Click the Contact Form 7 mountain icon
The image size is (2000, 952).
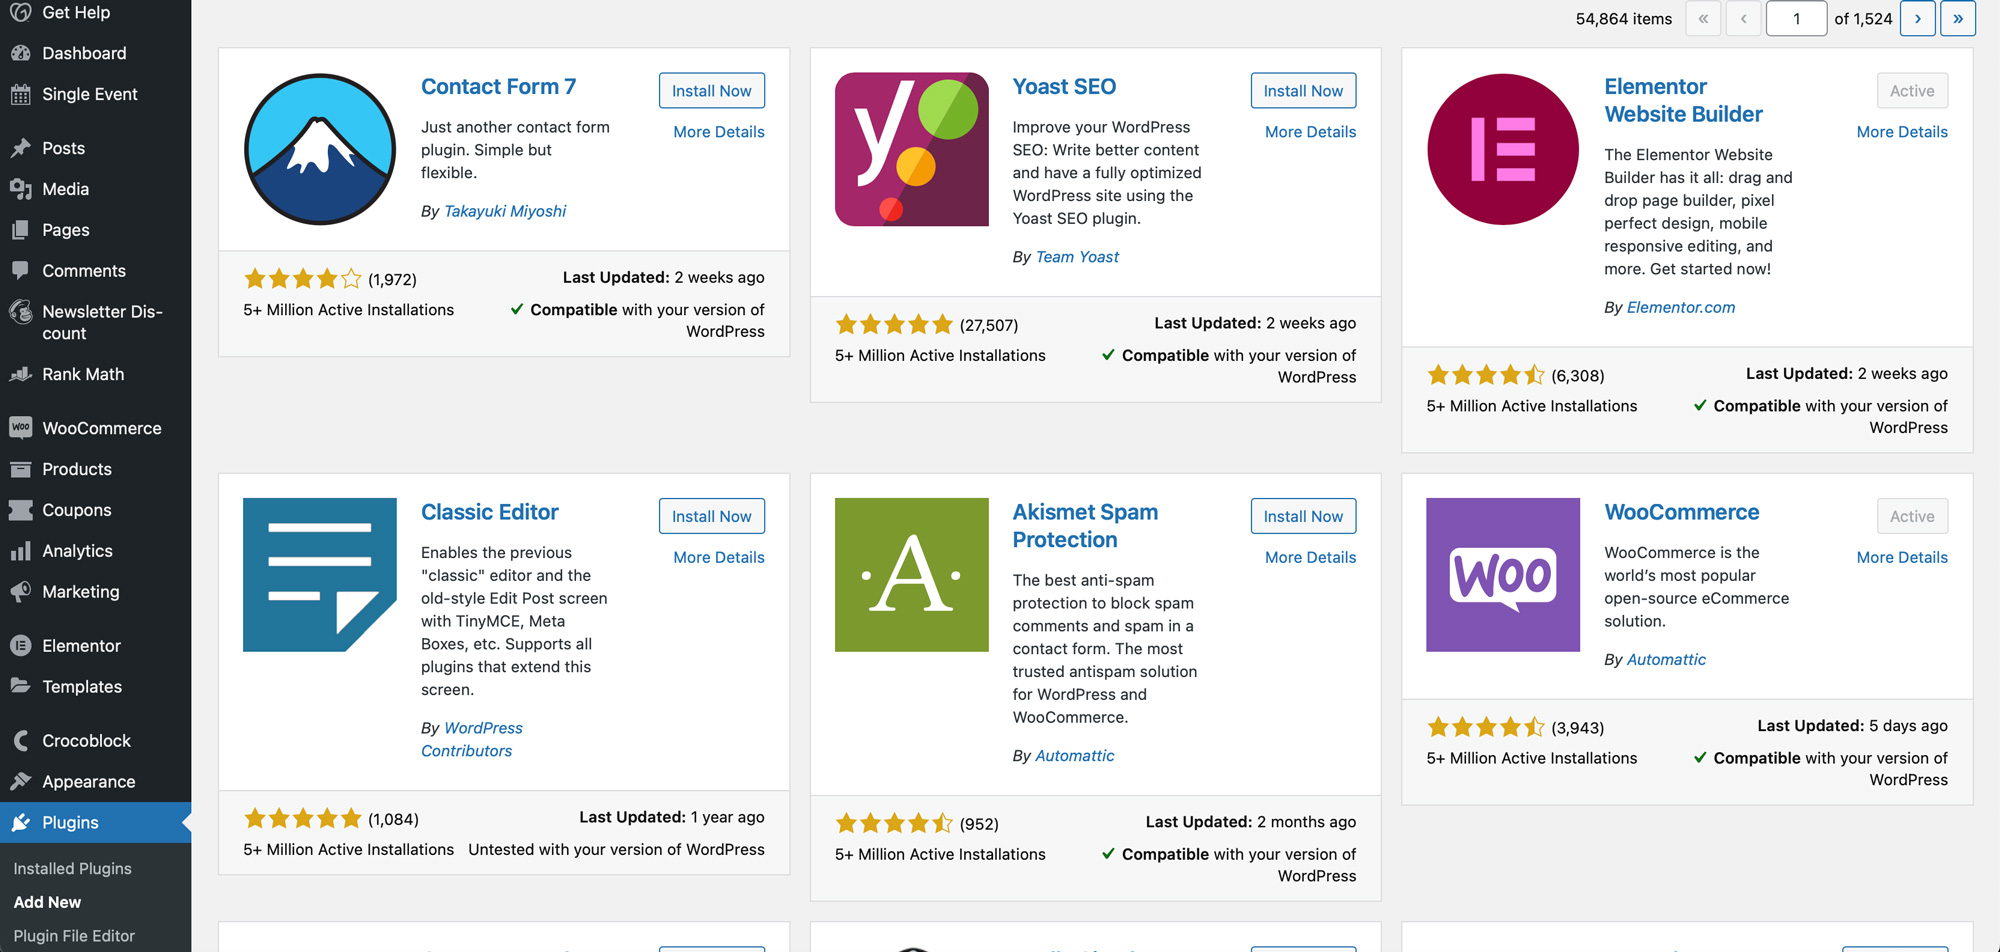320,149
